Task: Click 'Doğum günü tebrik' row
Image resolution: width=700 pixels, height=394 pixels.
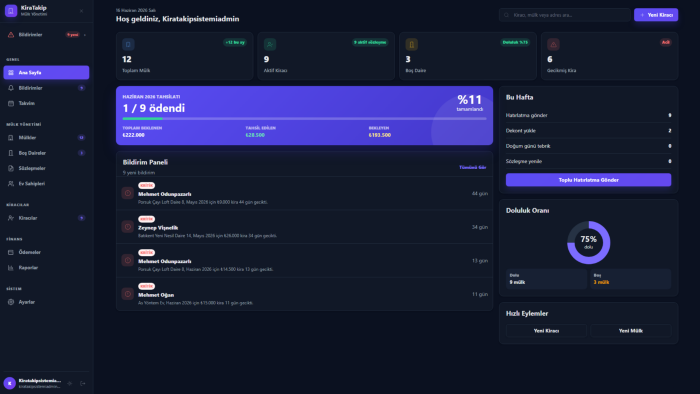Action: [588, 146]
